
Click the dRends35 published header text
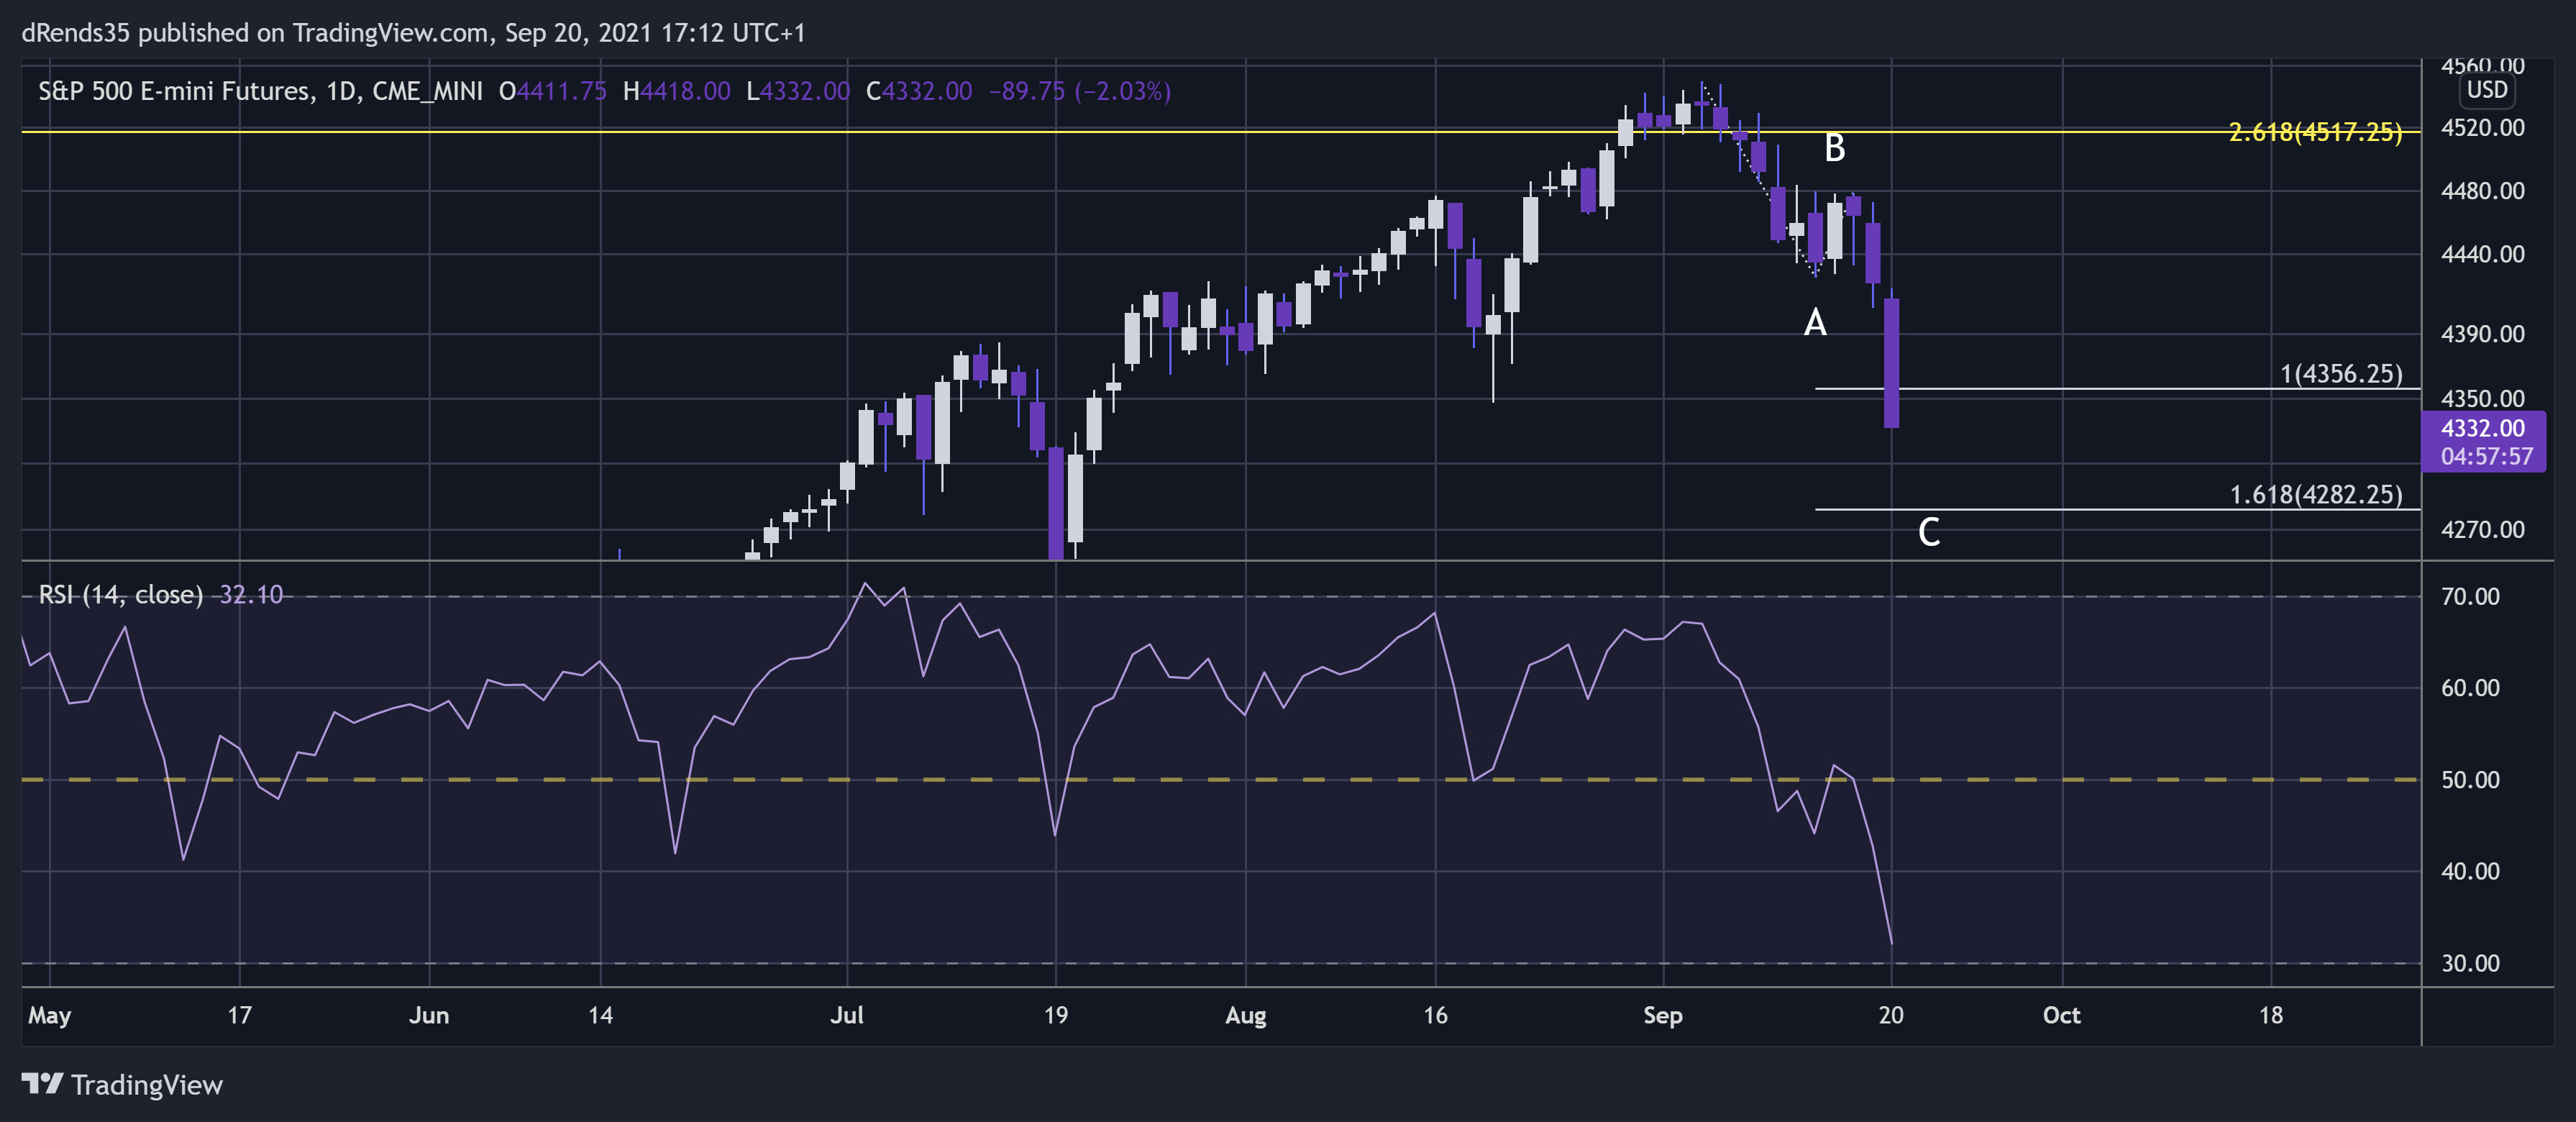tap(413, 33)
